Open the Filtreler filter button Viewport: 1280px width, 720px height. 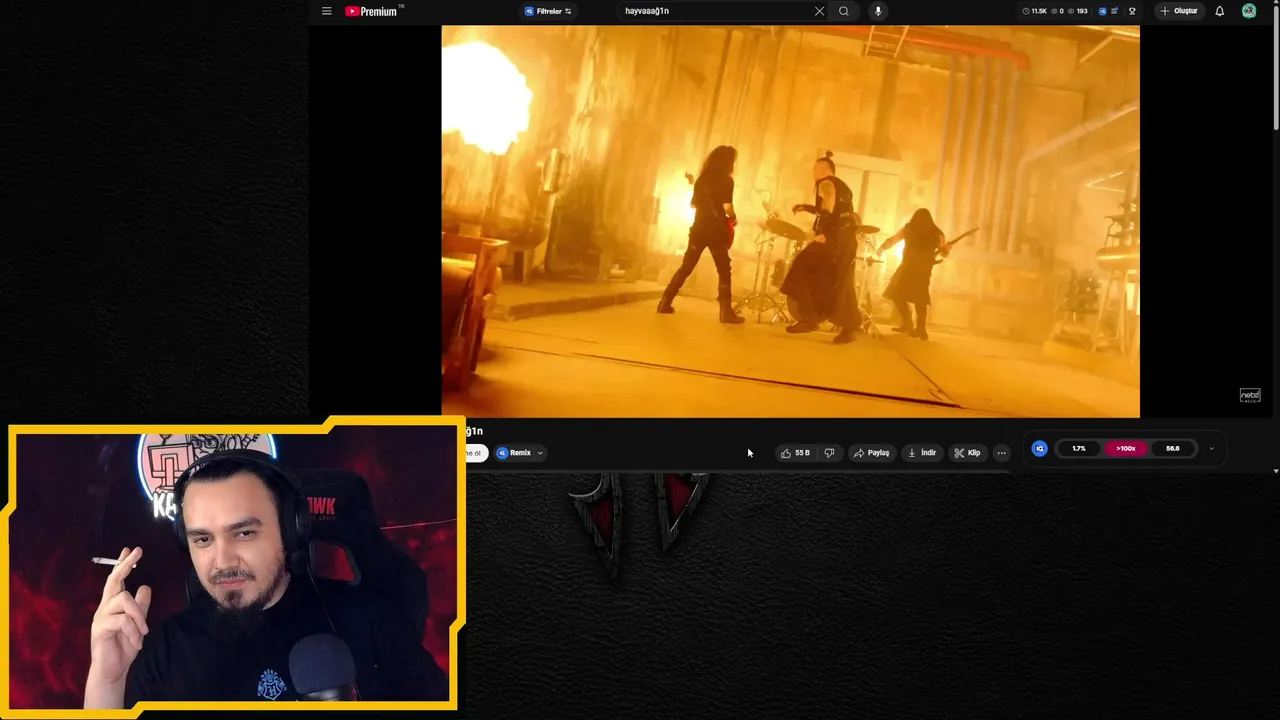click(548, 11)
